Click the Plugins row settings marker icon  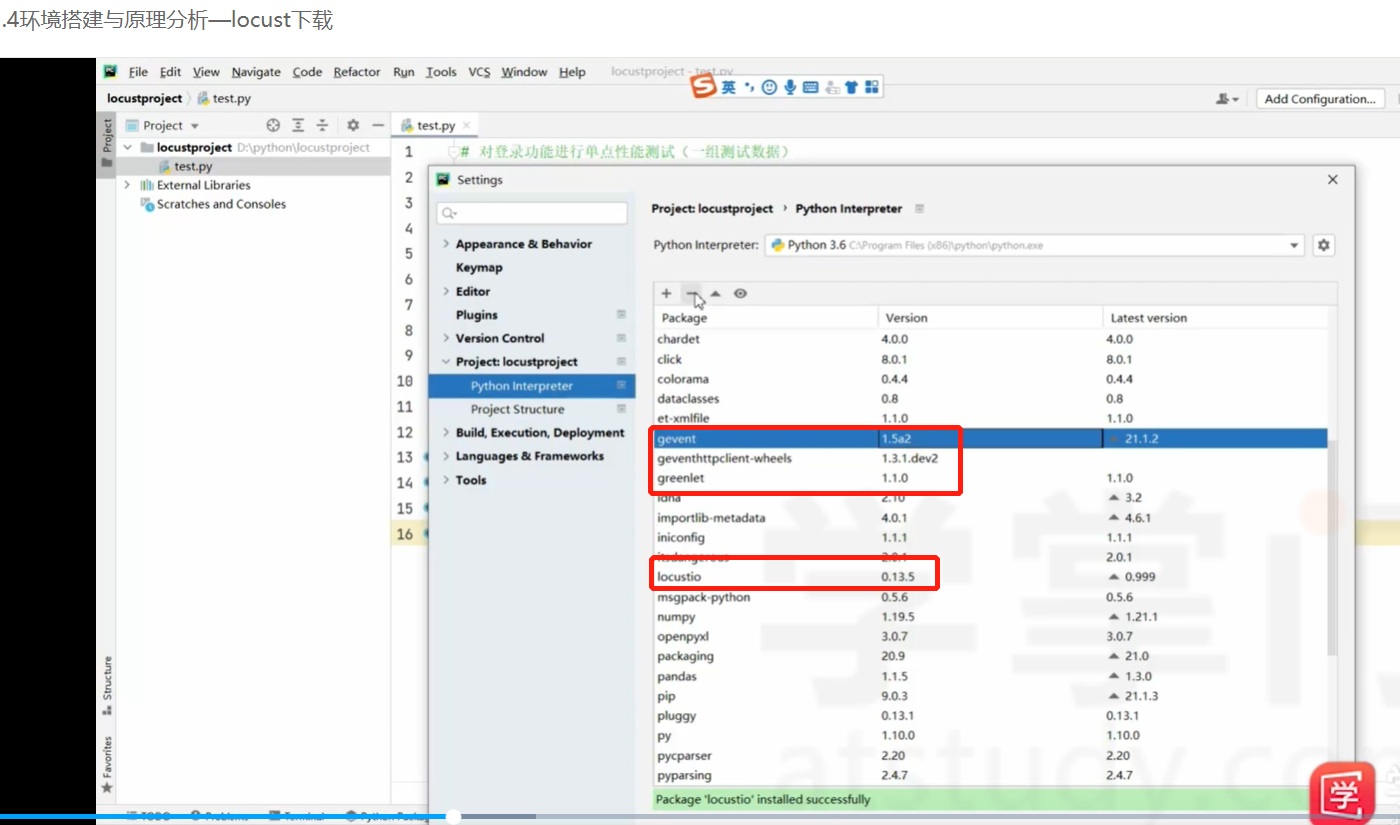(x=621, y=315)
